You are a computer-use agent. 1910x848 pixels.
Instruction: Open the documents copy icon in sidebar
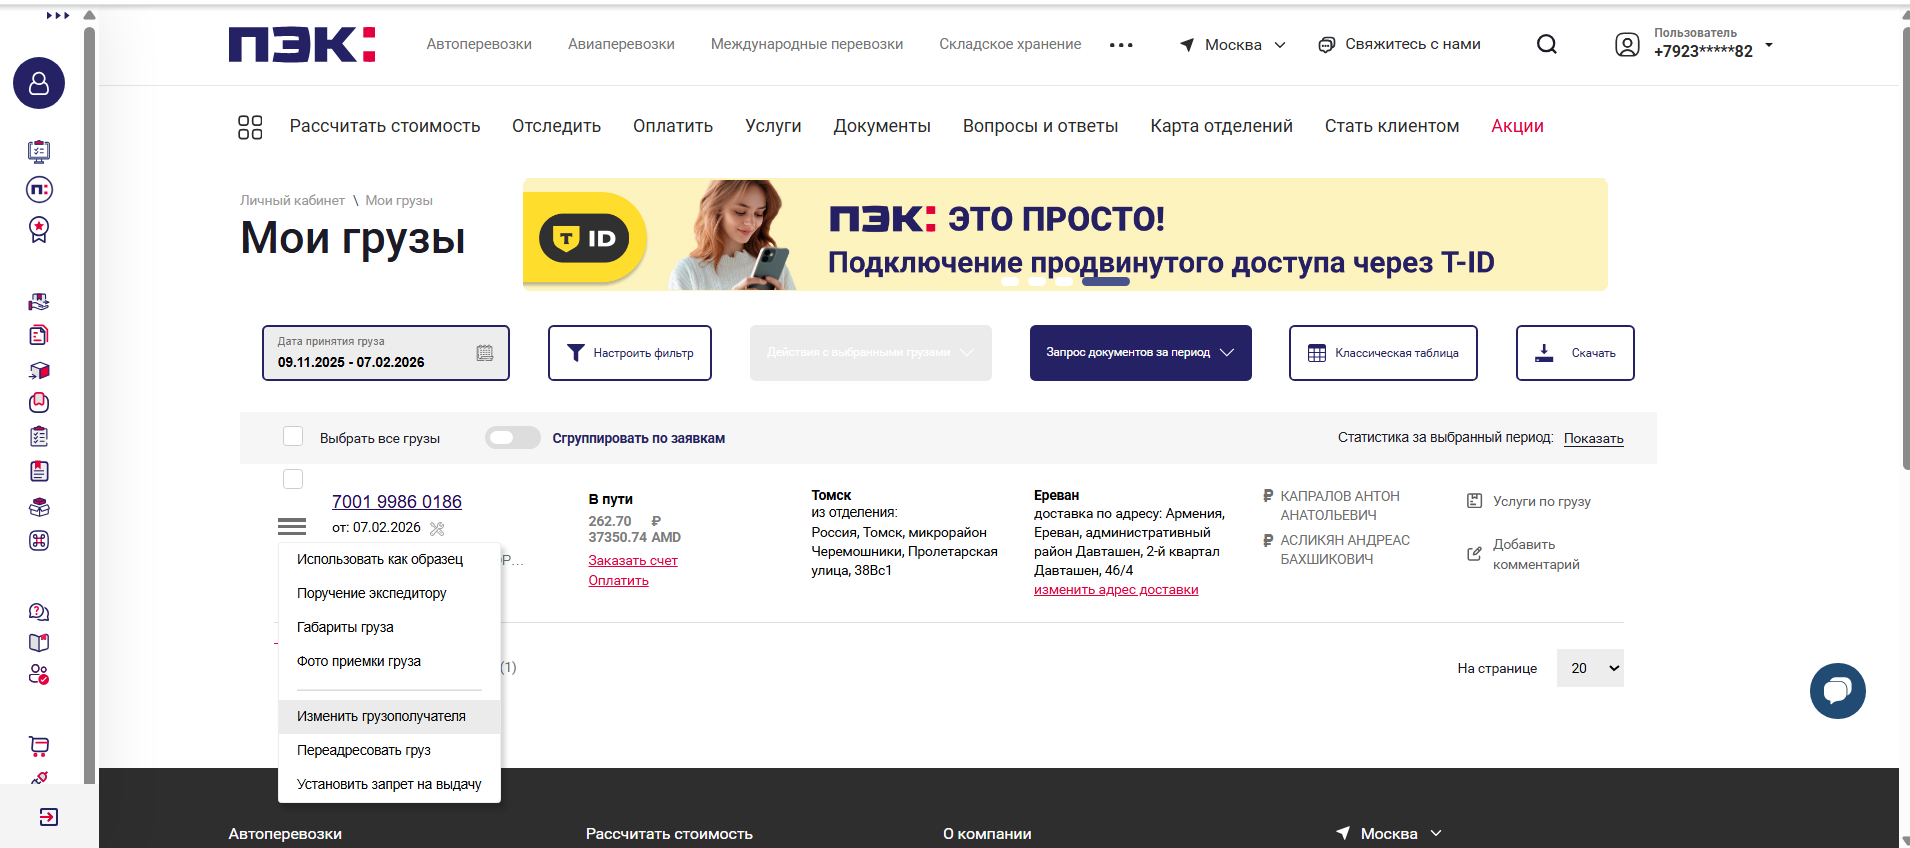(39, 335)
